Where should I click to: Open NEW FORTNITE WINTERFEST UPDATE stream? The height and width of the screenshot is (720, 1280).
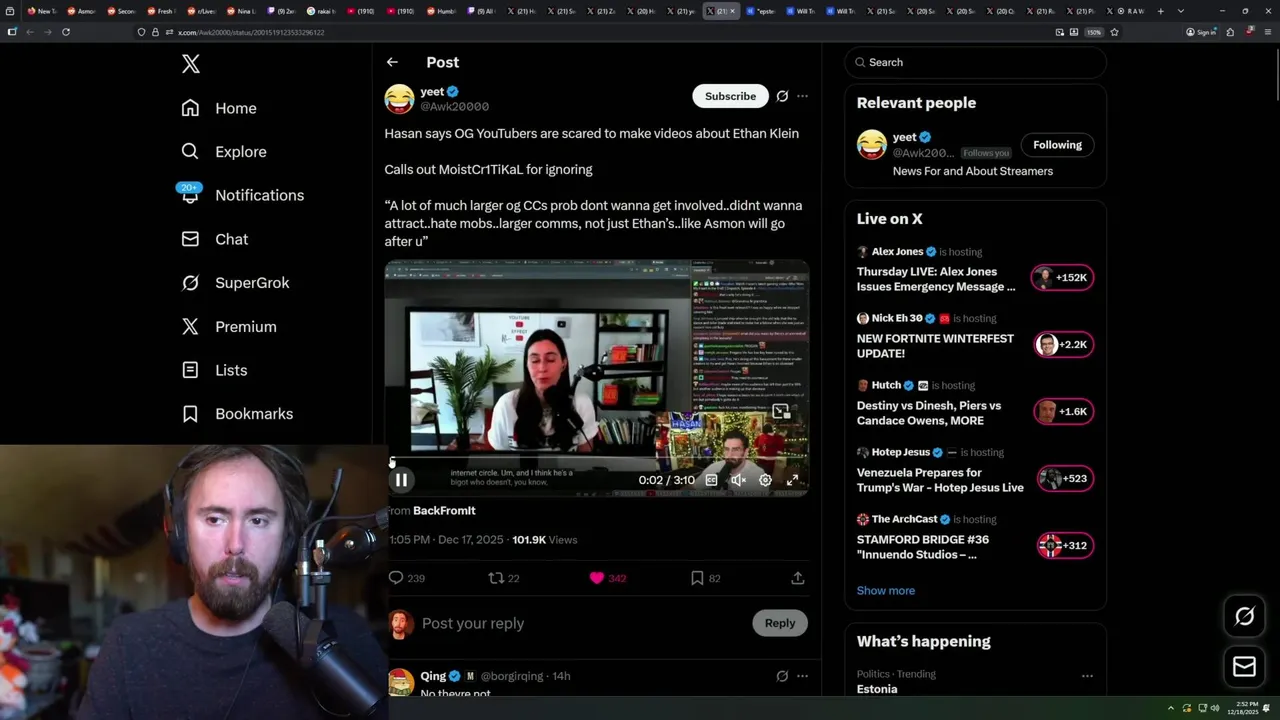(x=935, y=346)
